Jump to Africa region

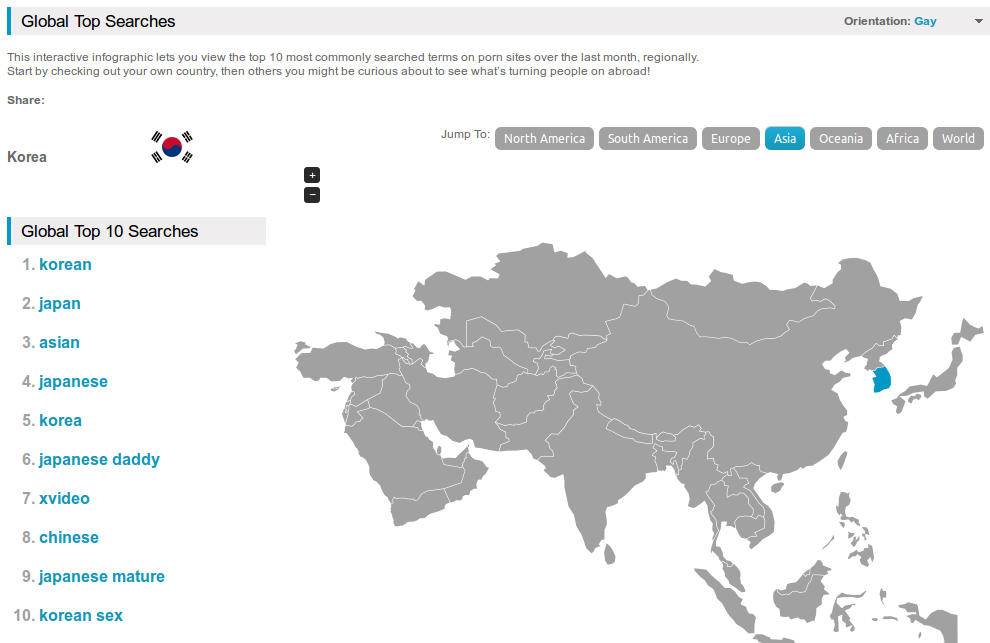coord(902,139)
